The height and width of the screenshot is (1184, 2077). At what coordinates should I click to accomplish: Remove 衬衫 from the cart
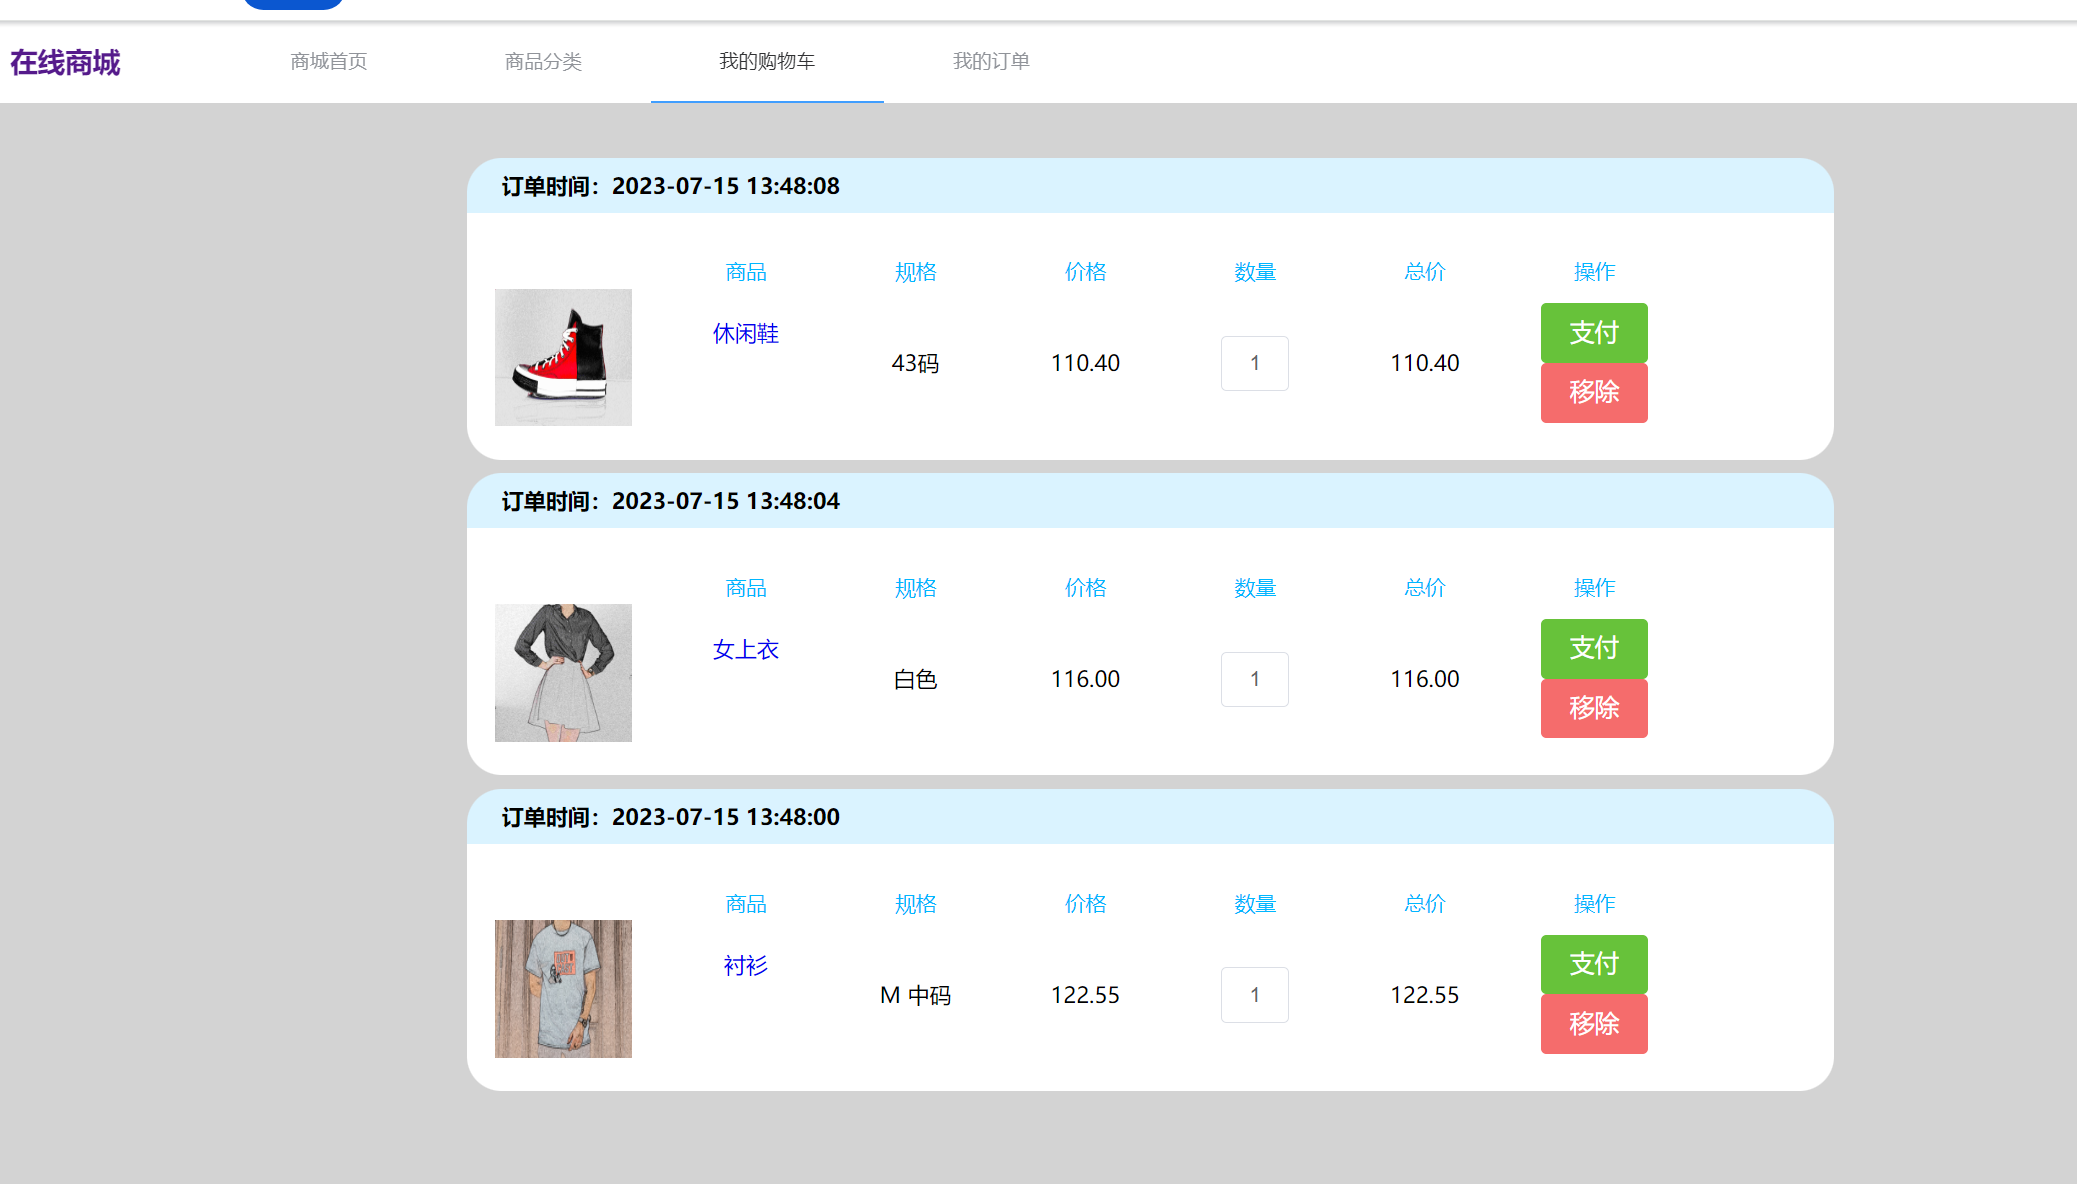point(1593,1024)
